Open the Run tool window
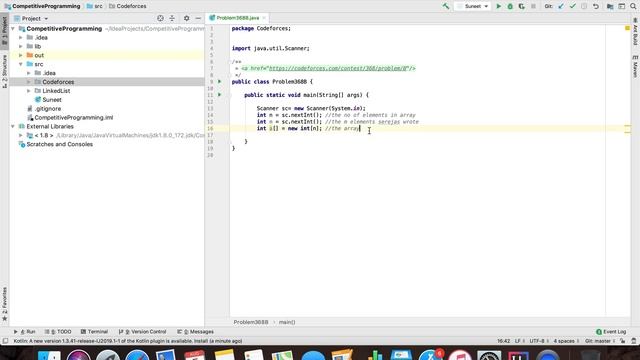 pos(24,332)
